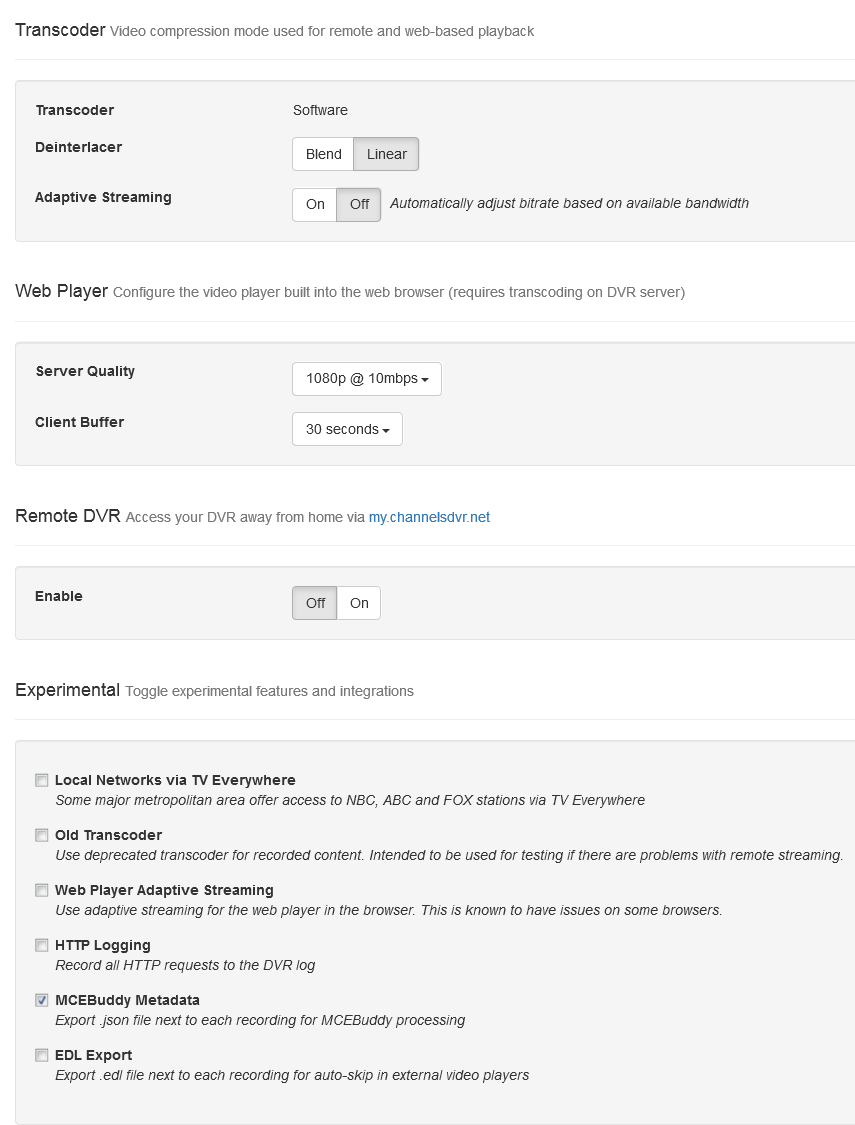The width and height of the screenshot is (855, 1125).
Task: Set Remote DVR Enable to Off
Action: pyautogui.click(x=315, y=603)
